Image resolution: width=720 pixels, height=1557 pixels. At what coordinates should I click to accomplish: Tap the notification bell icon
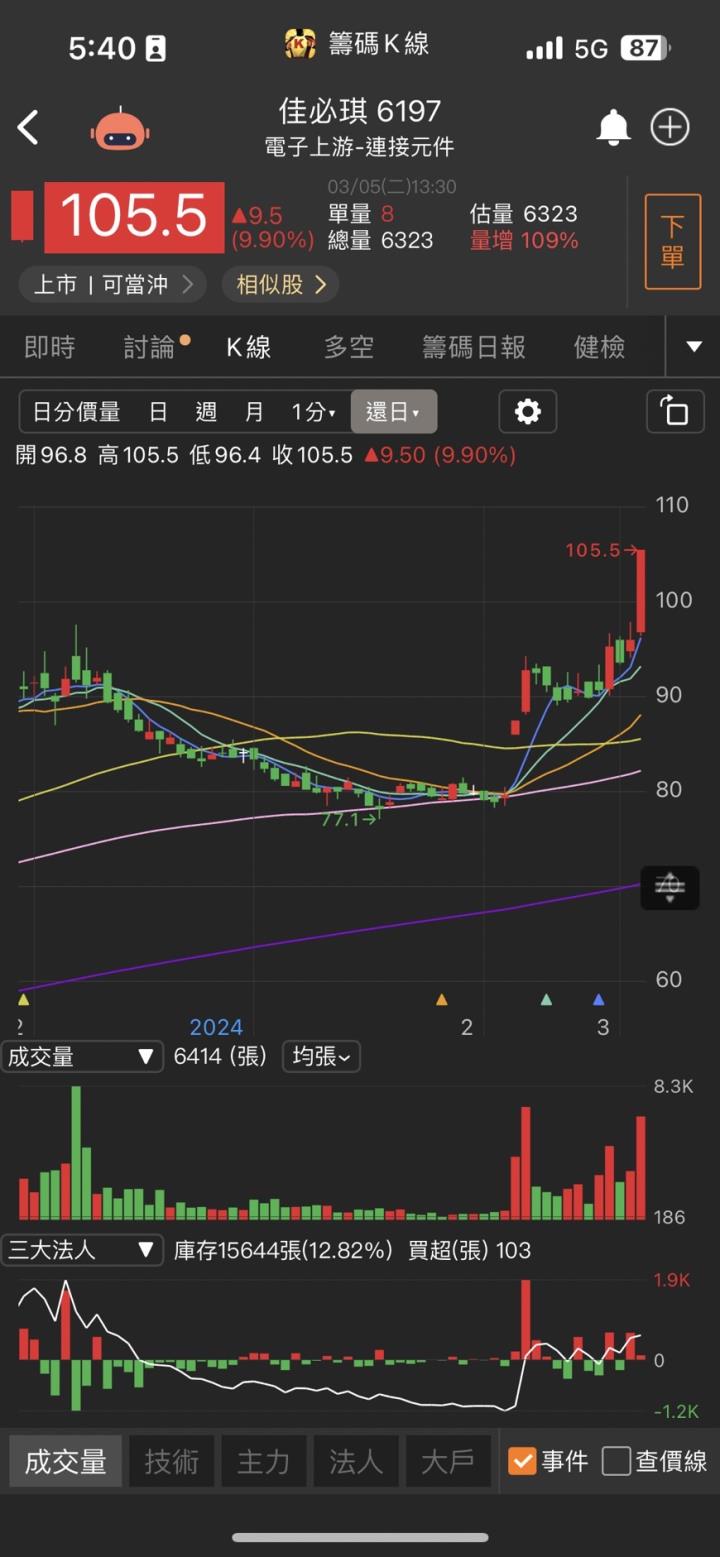pyautogui.click(x=613, y=128)
